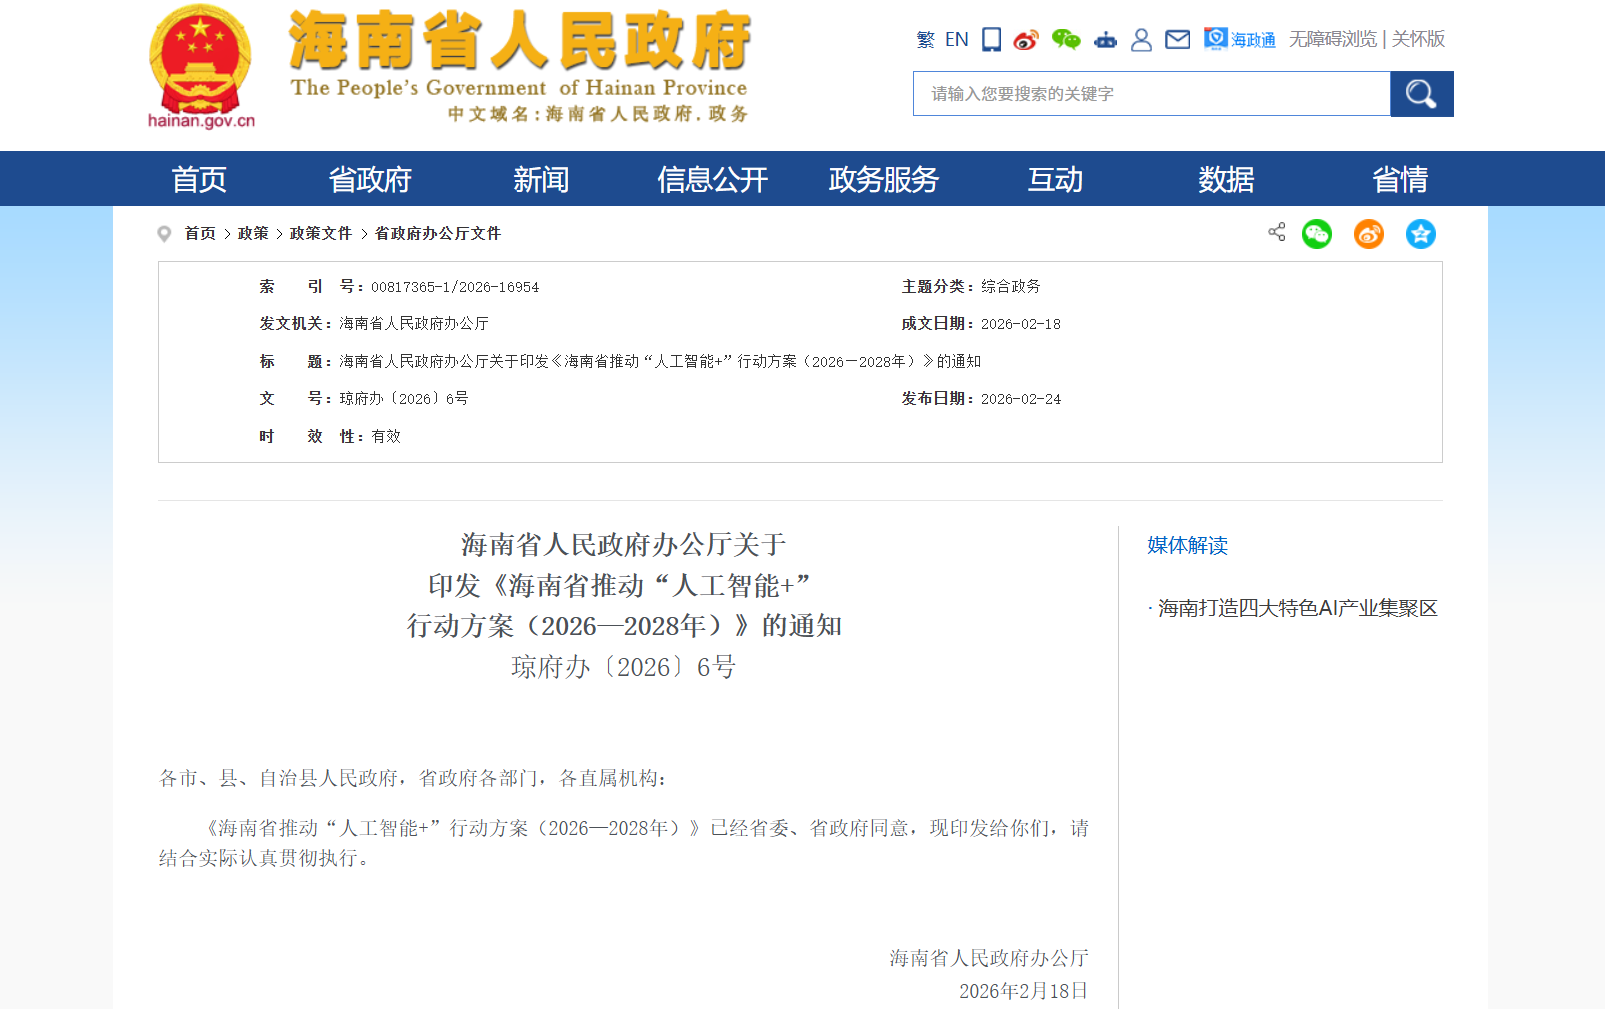Open the user login icon
The image size is (1605, 1009).
tap(1141, 39)
